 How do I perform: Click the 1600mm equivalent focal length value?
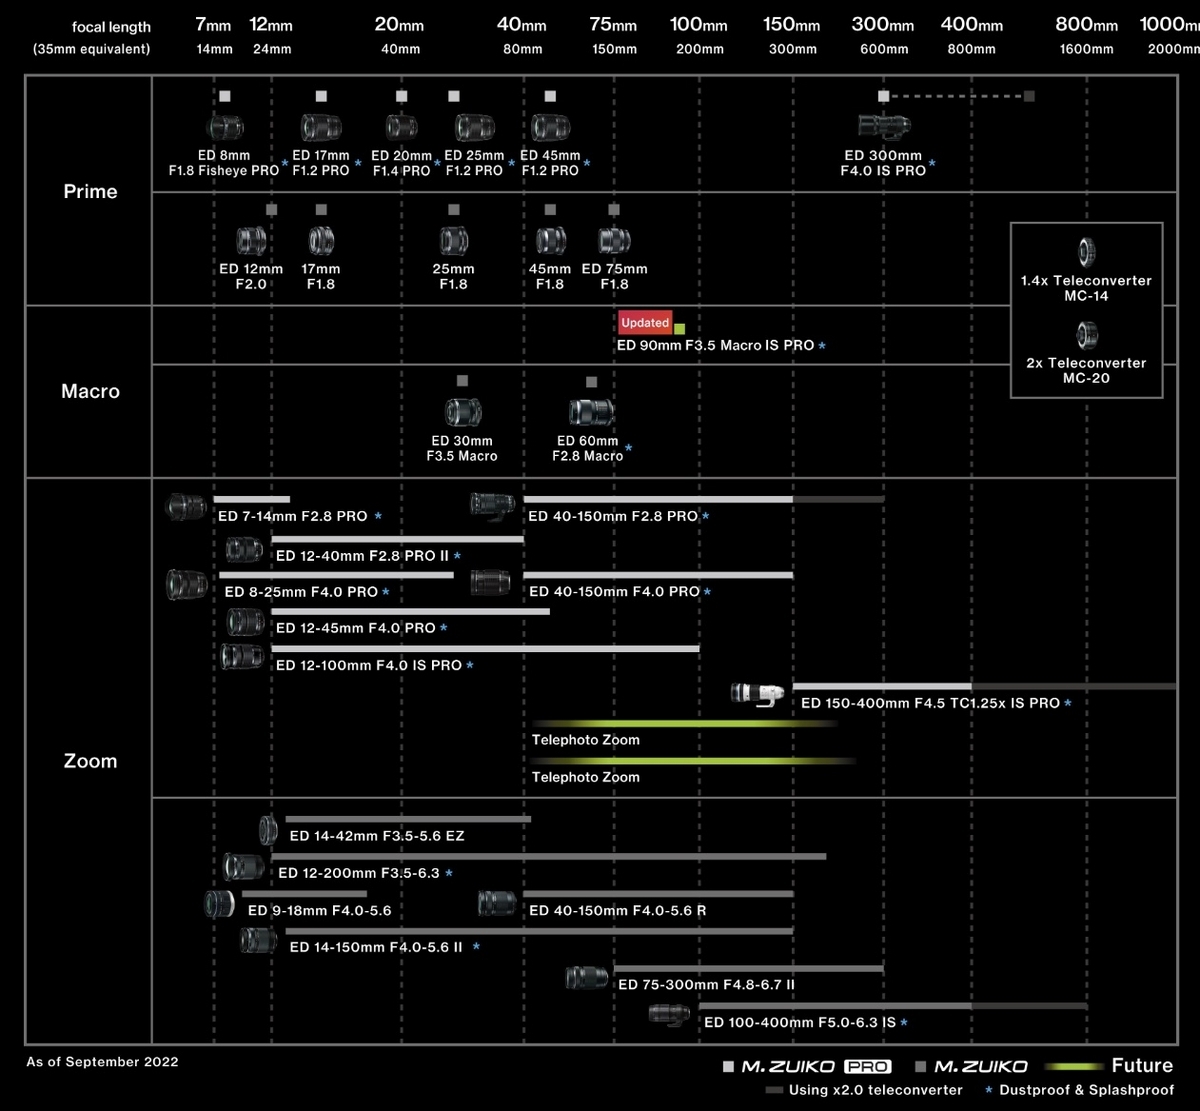tap(1087, 49)
